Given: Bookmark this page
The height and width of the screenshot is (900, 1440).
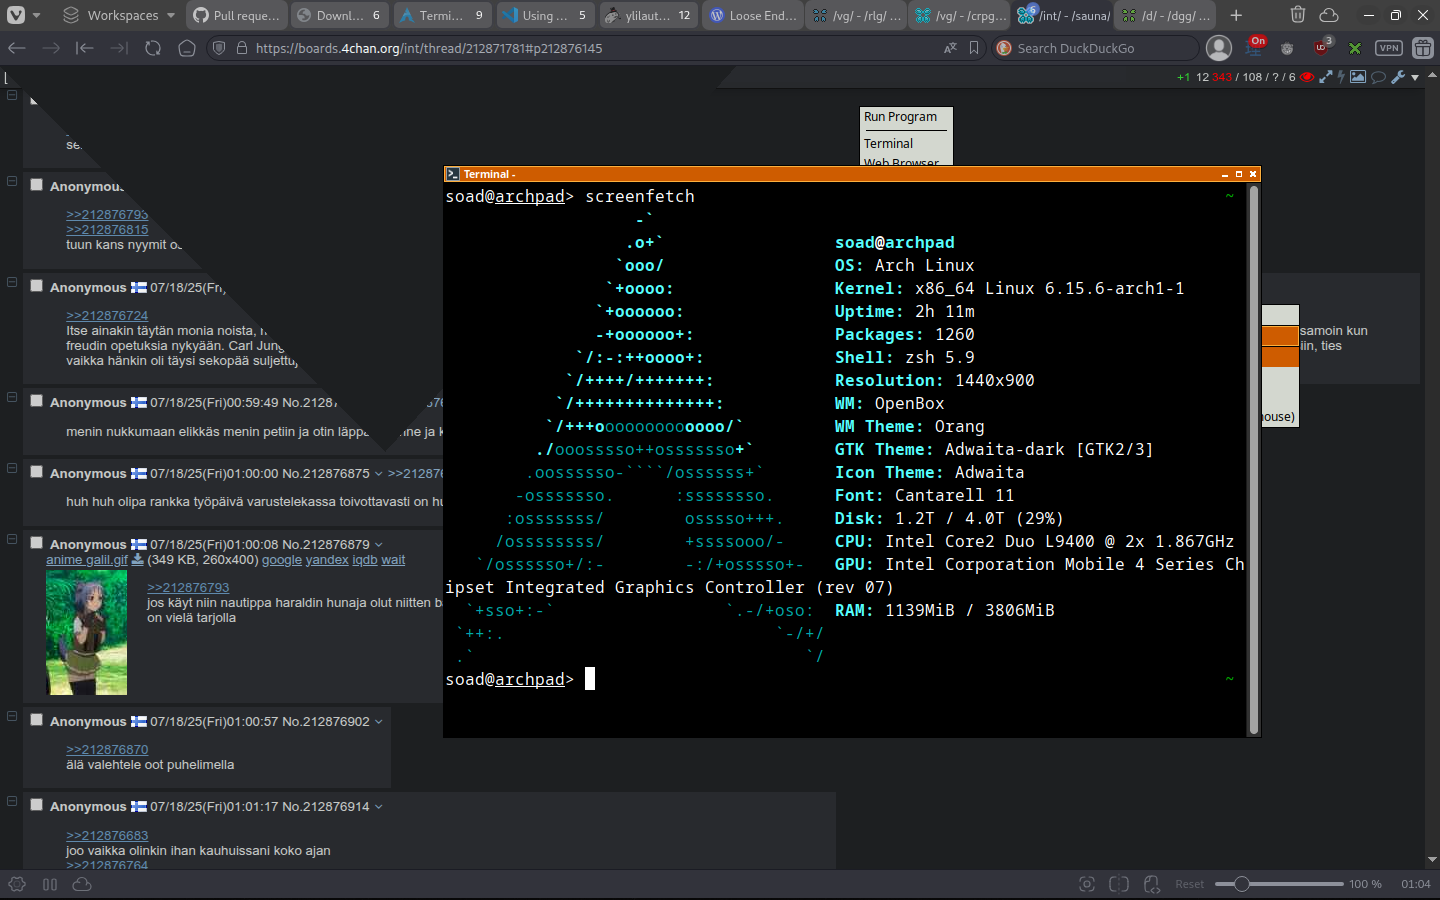Looking at the screenshot, I should [974, 48].
